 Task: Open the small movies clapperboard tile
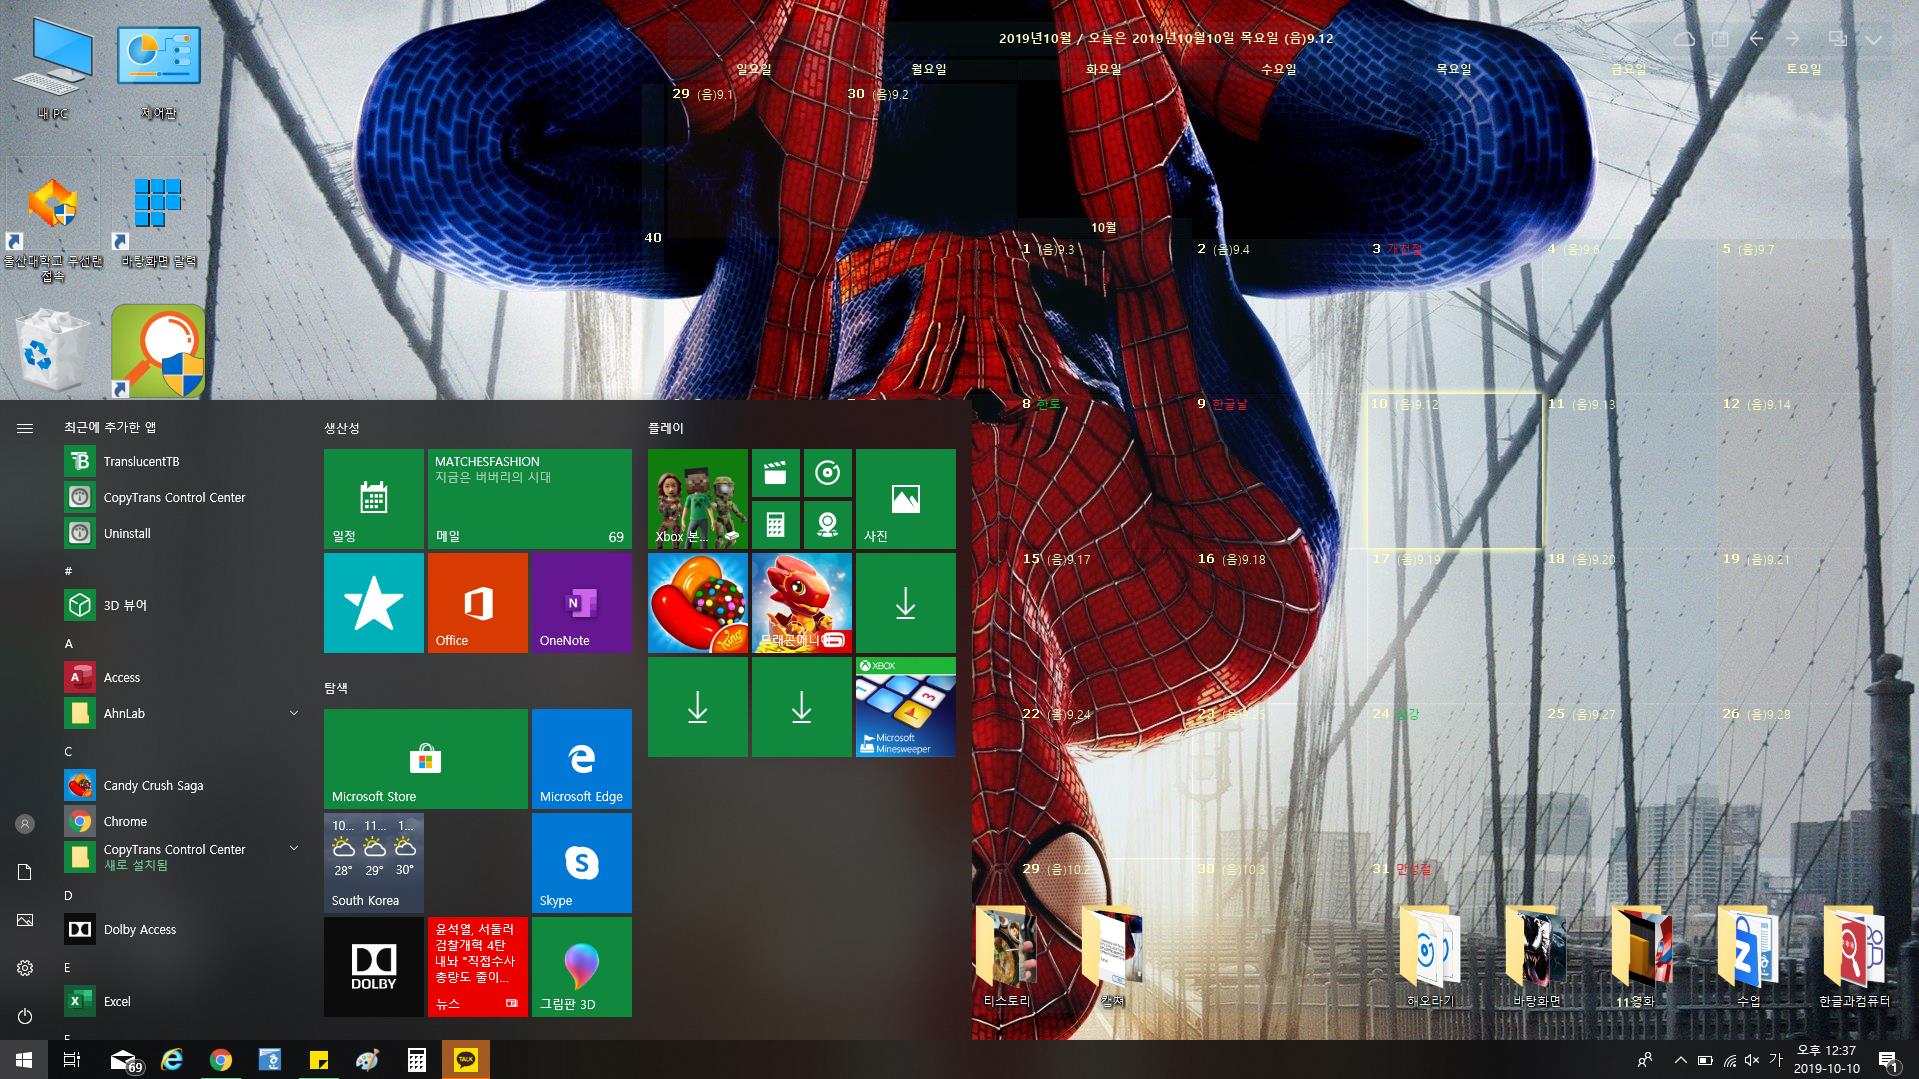776,473
